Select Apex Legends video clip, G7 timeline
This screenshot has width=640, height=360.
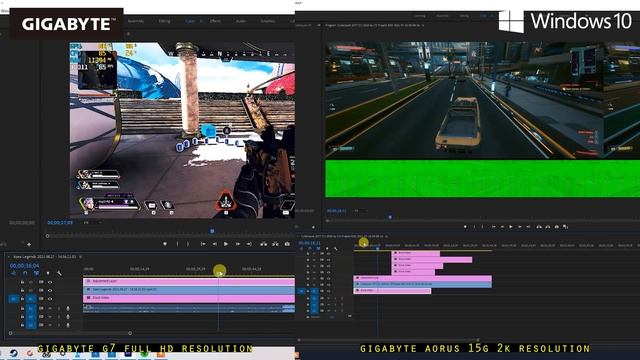coord(189,290)
